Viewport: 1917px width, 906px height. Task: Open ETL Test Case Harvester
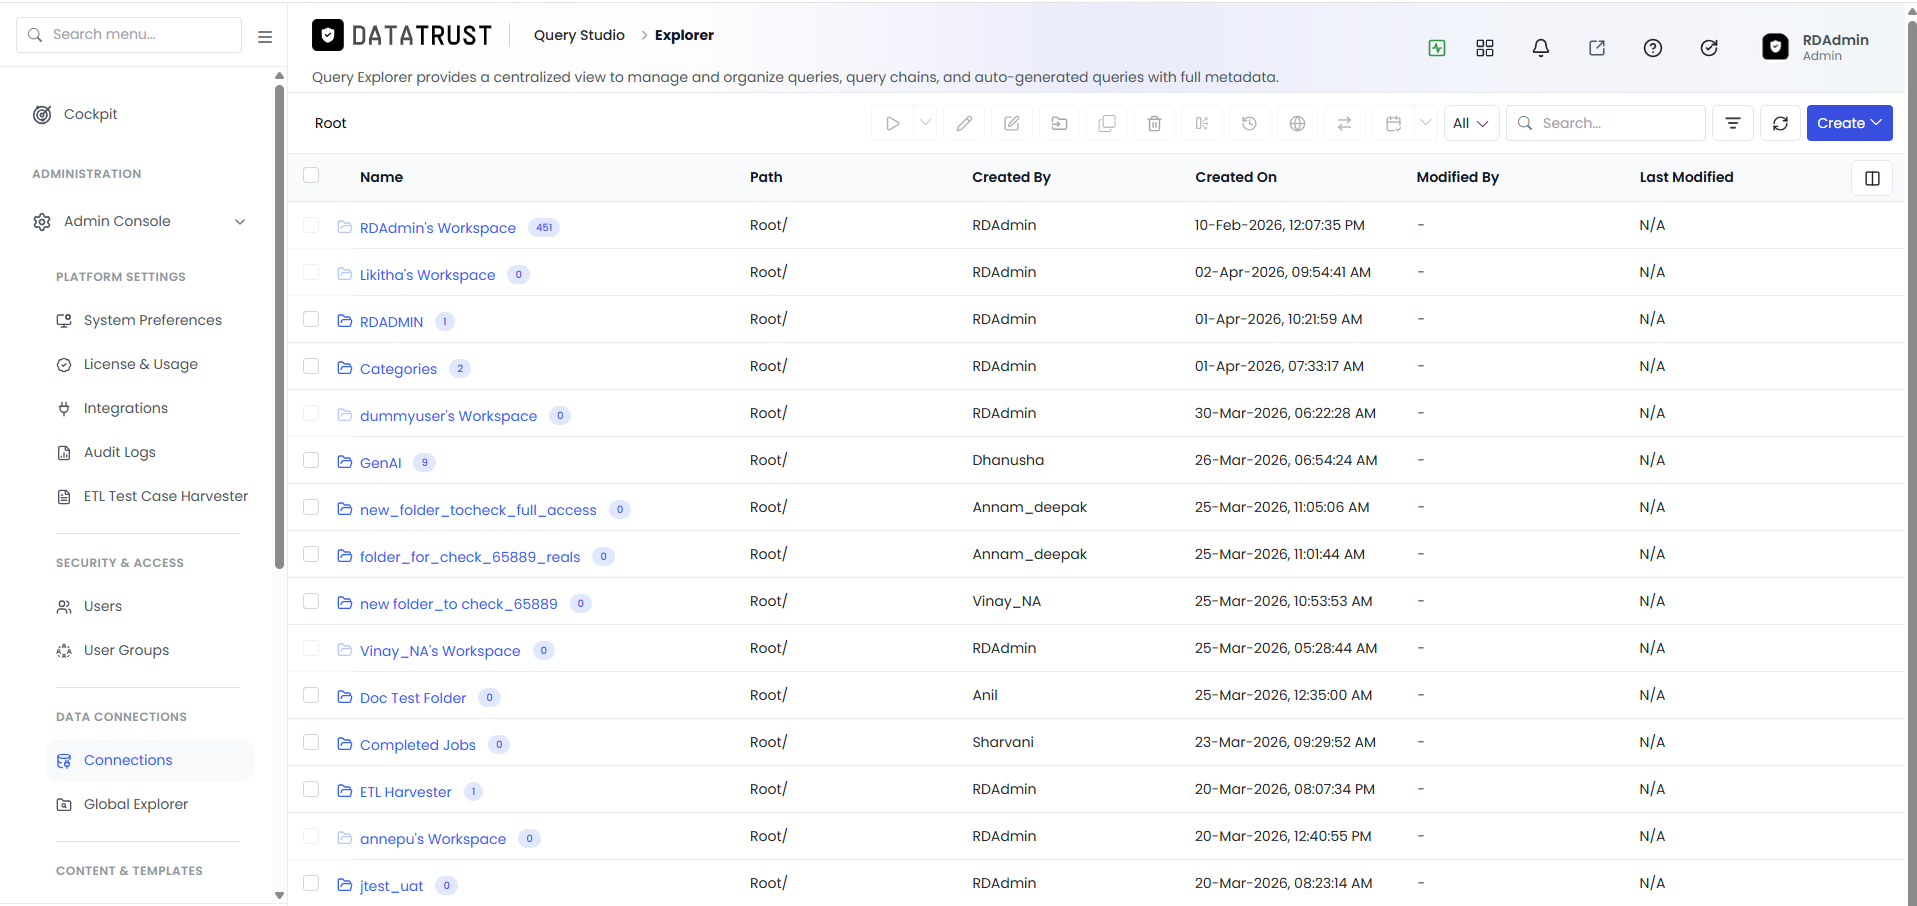(165, 496)
